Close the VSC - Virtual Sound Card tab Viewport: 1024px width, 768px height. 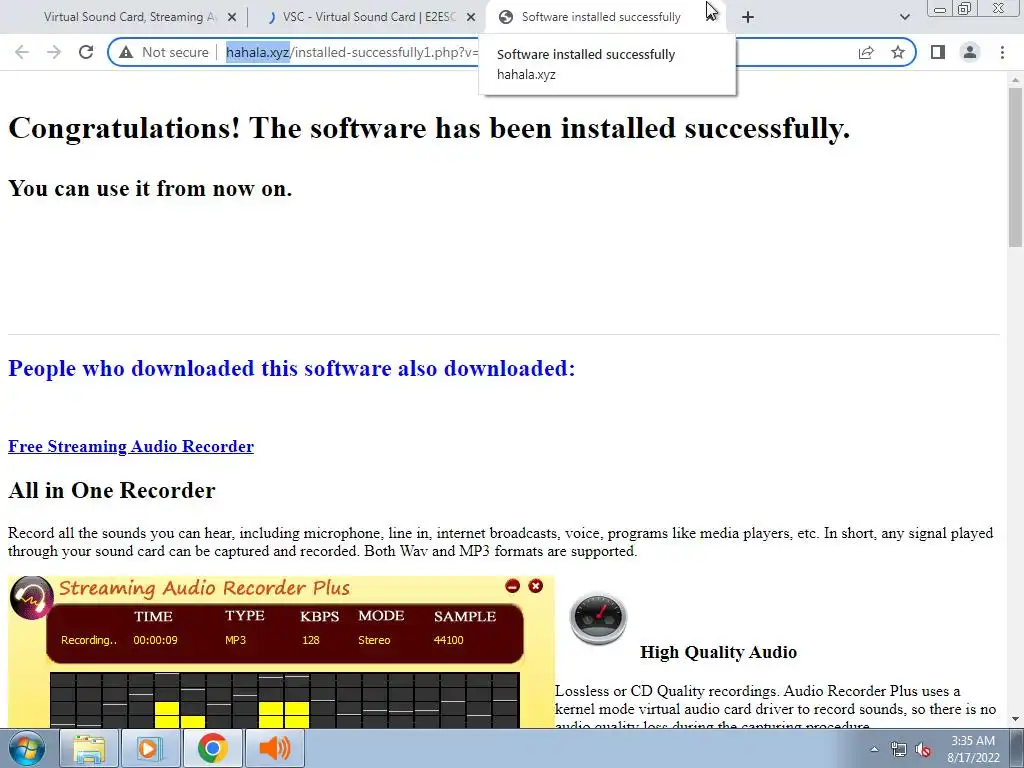point(471,17)
